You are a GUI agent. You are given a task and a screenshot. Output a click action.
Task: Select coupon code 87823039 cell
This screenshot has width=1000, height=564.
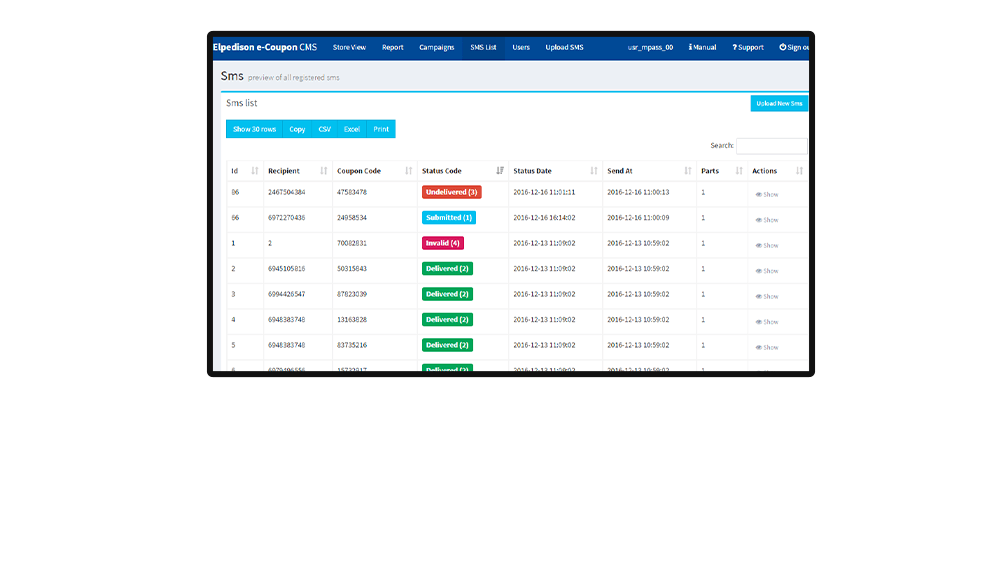pyautogui.click(x=351, y=294)
